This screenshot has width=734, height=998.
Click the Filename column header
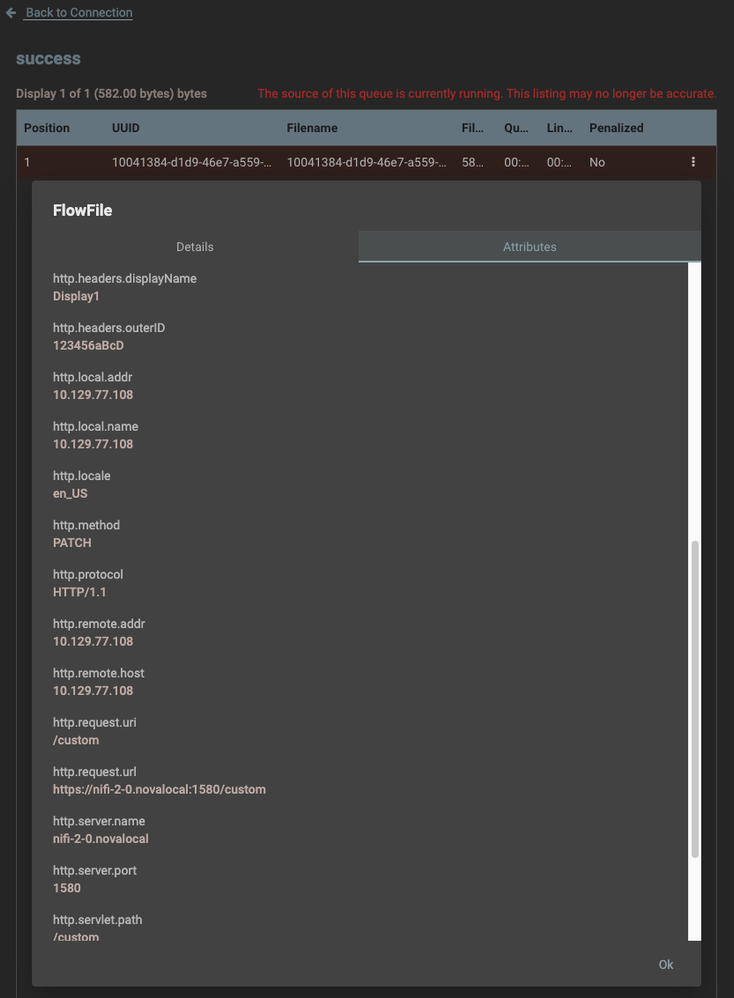[x=312, y=128]
